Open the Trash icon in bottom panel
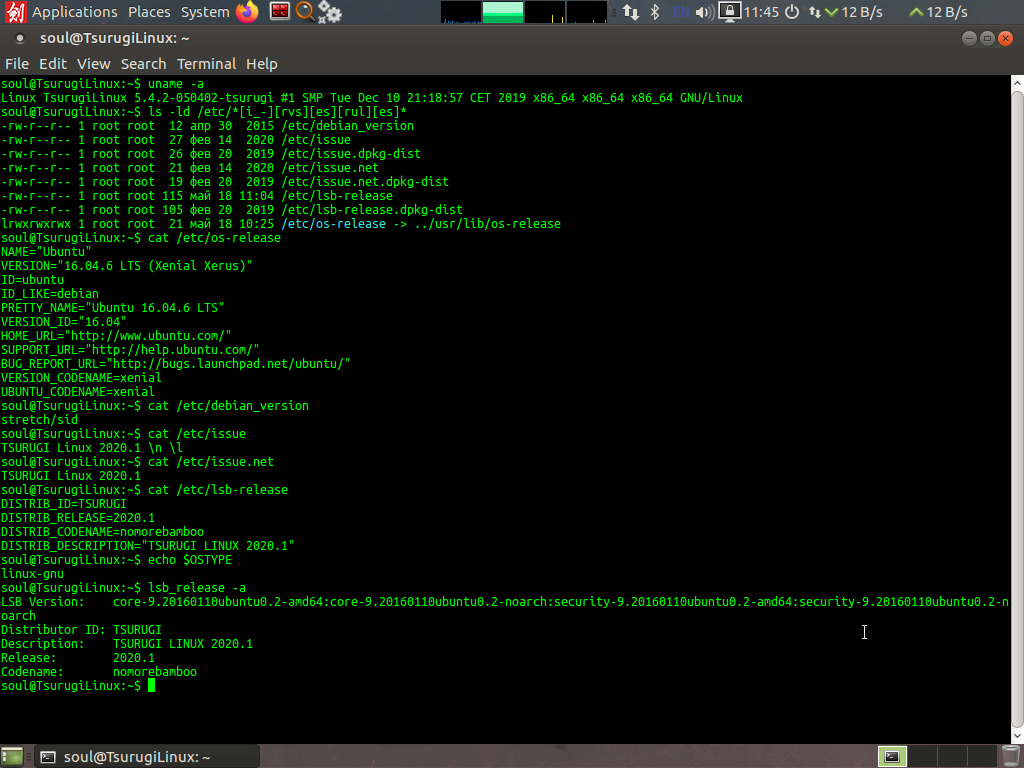Screen dimensions: 1024x768 point(1011,756)
